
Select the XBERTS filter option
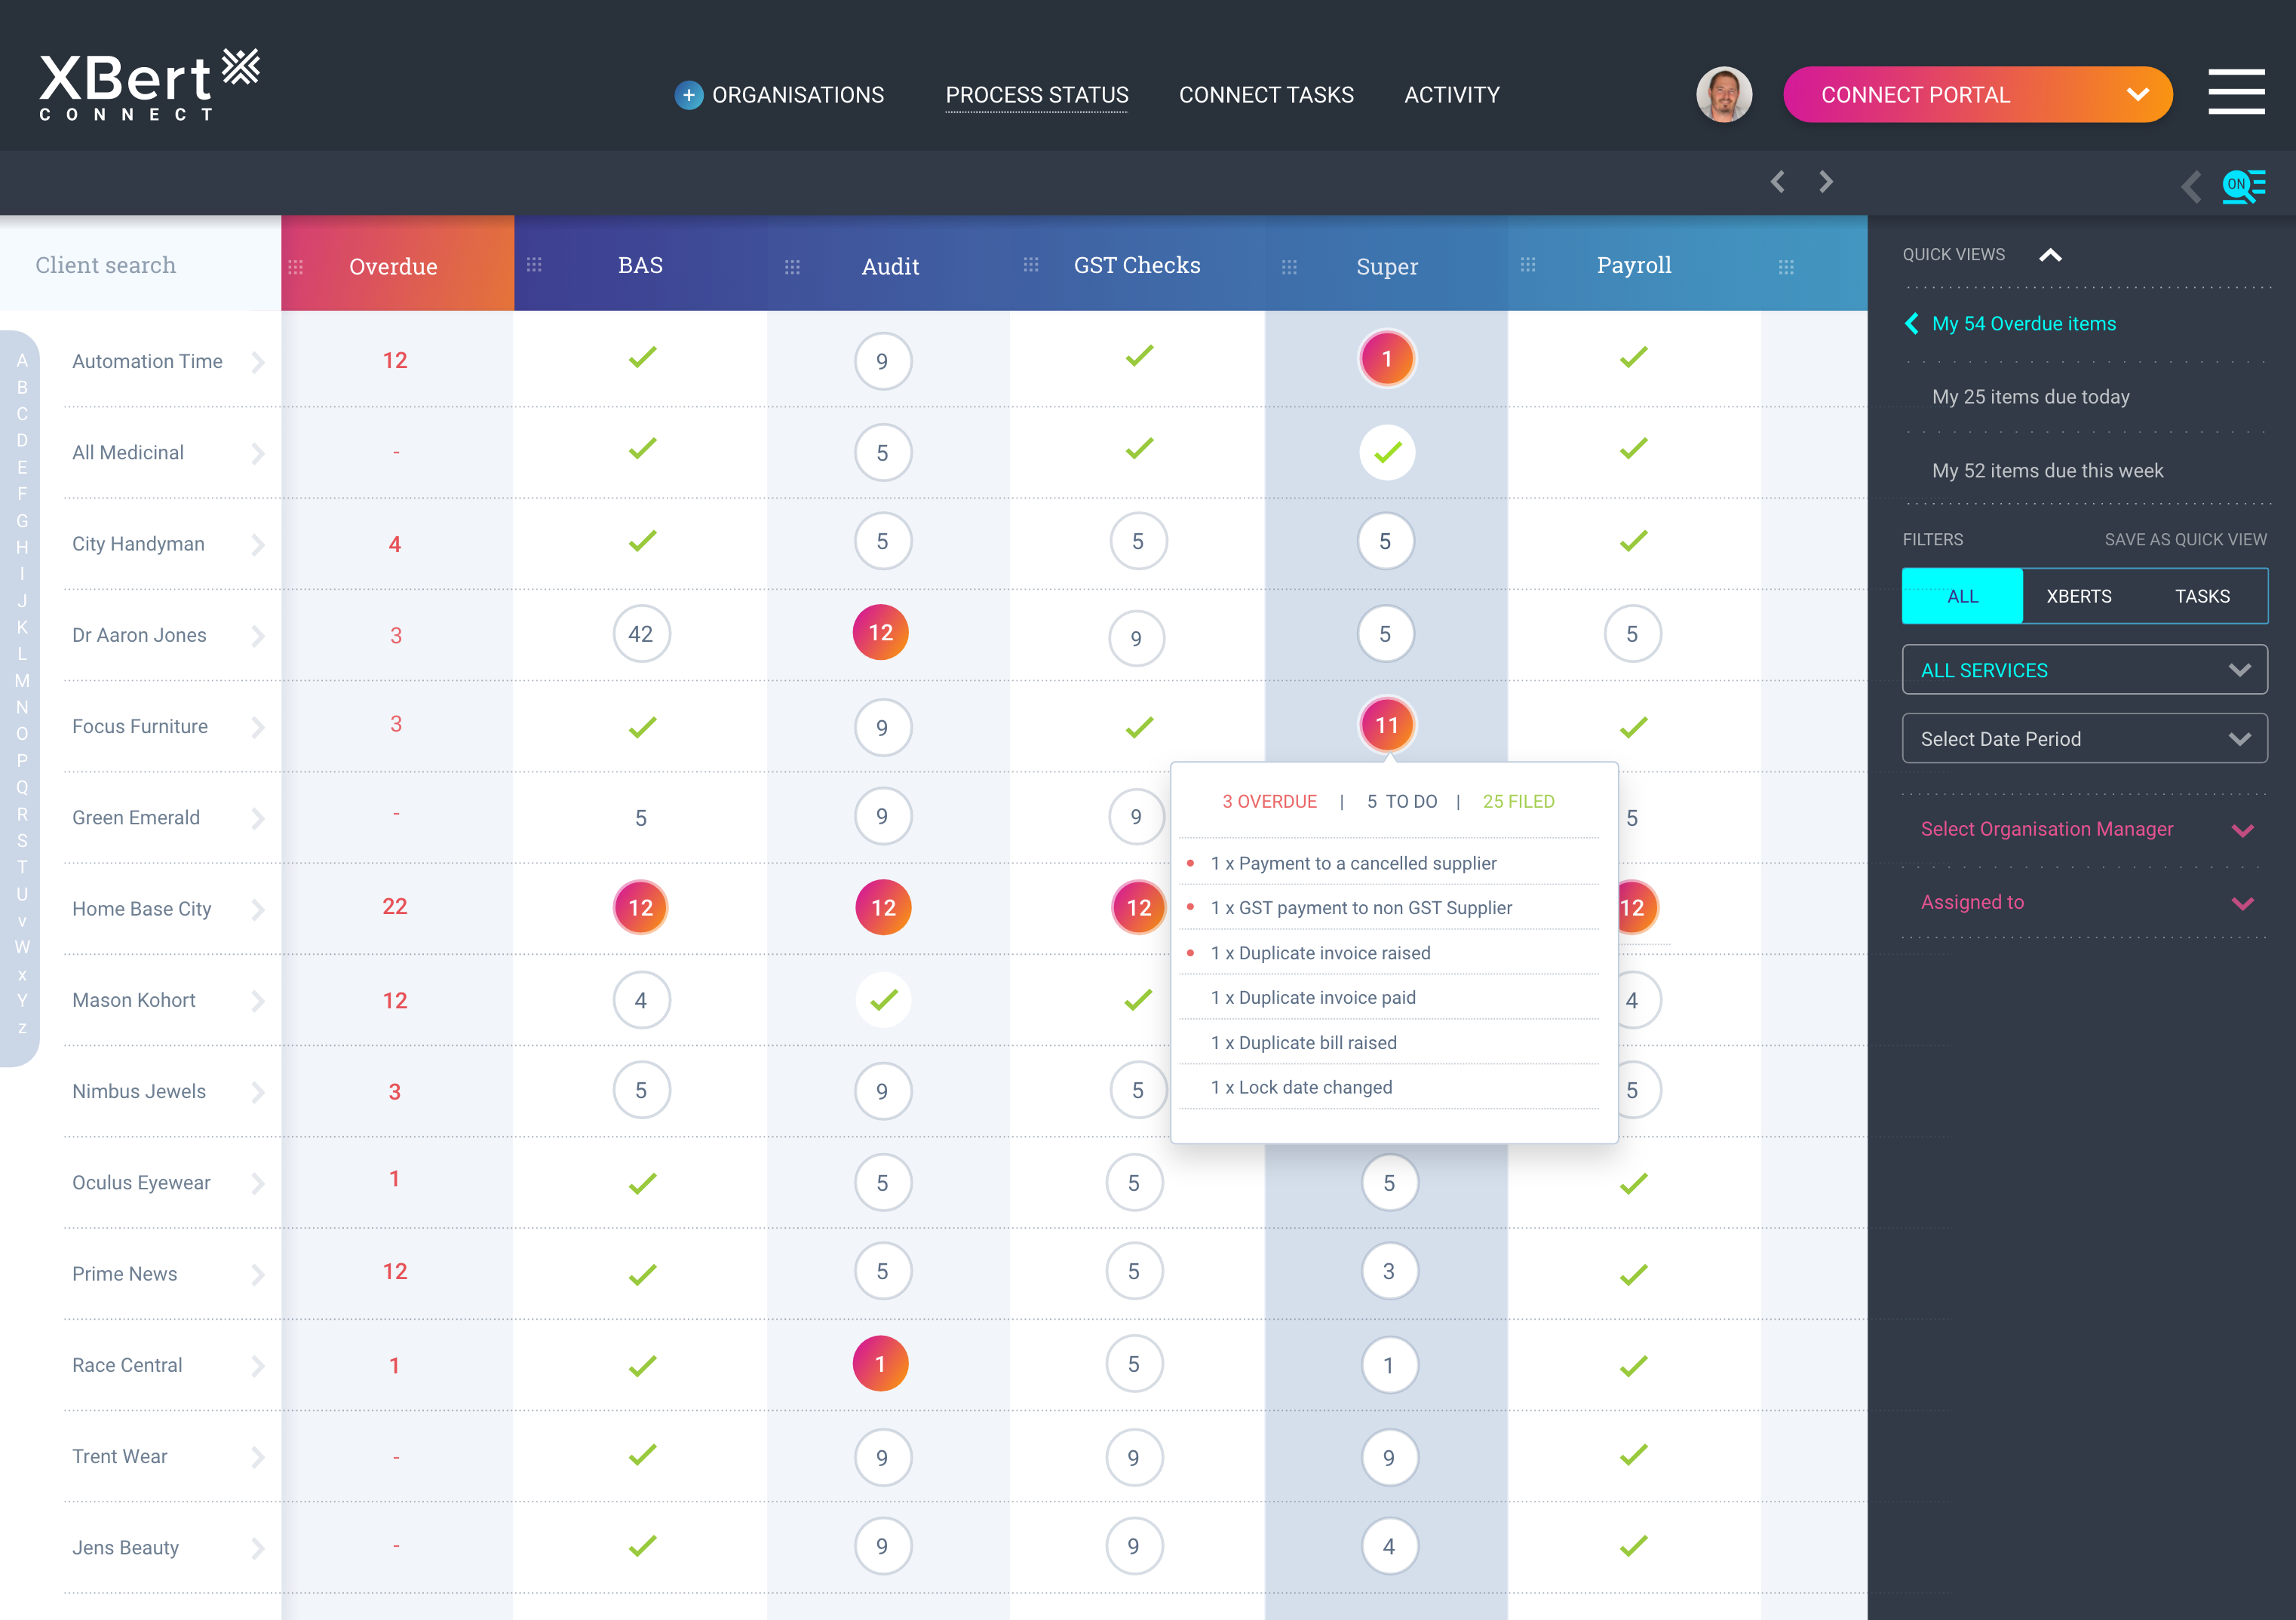click(2079, 596)
